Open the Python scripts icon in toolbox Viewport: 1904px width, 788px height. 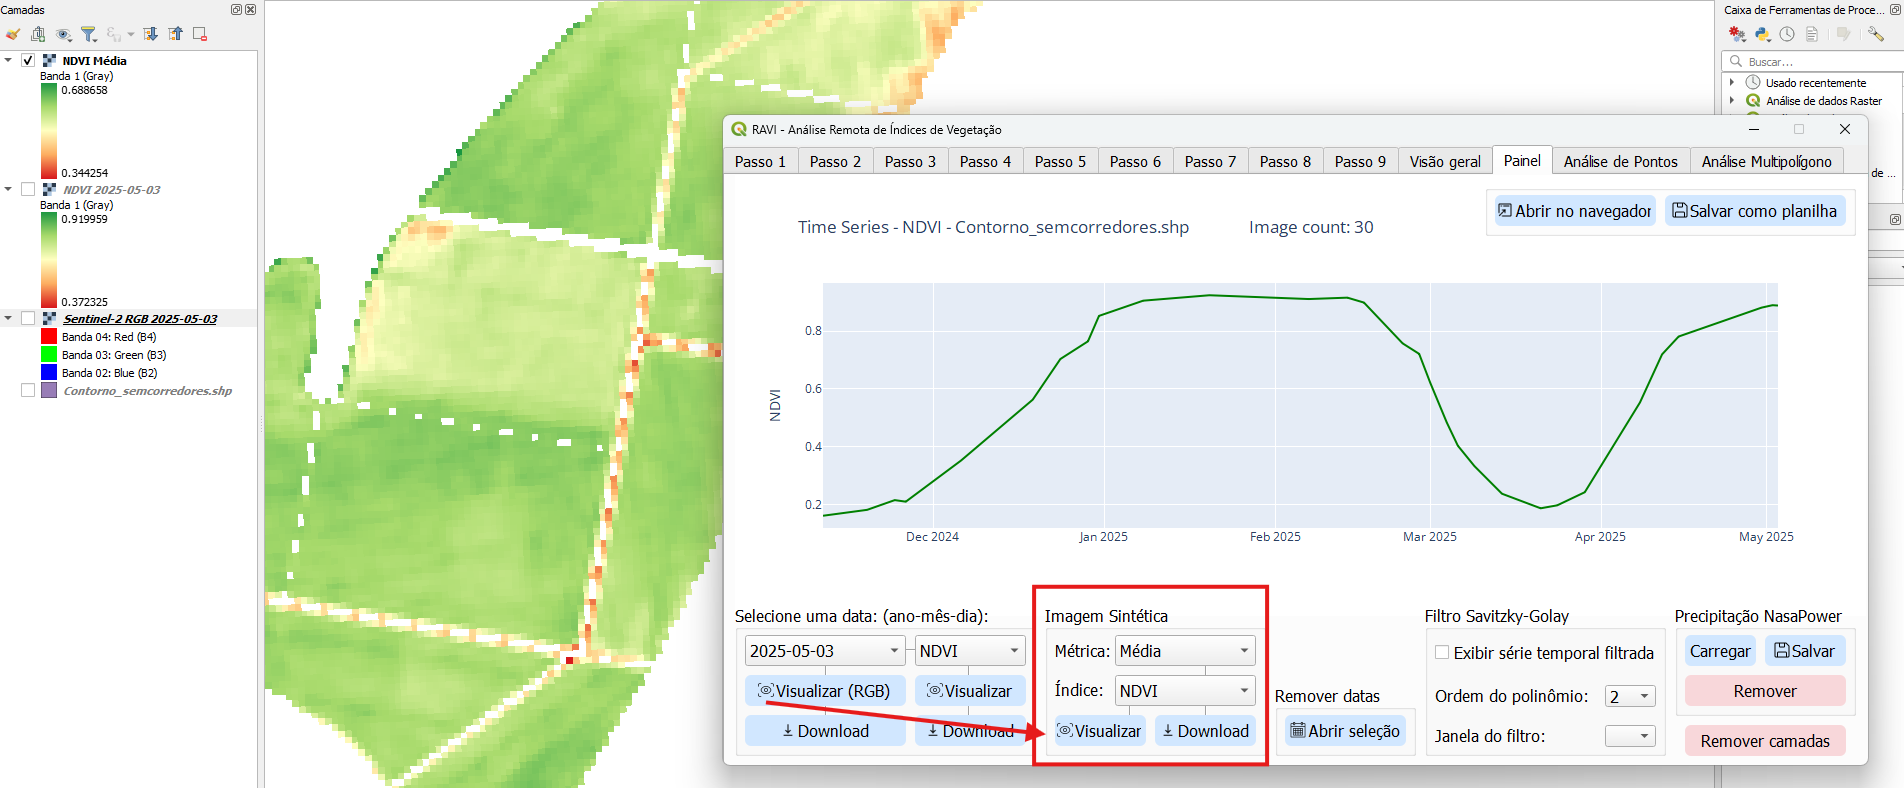1762,35
